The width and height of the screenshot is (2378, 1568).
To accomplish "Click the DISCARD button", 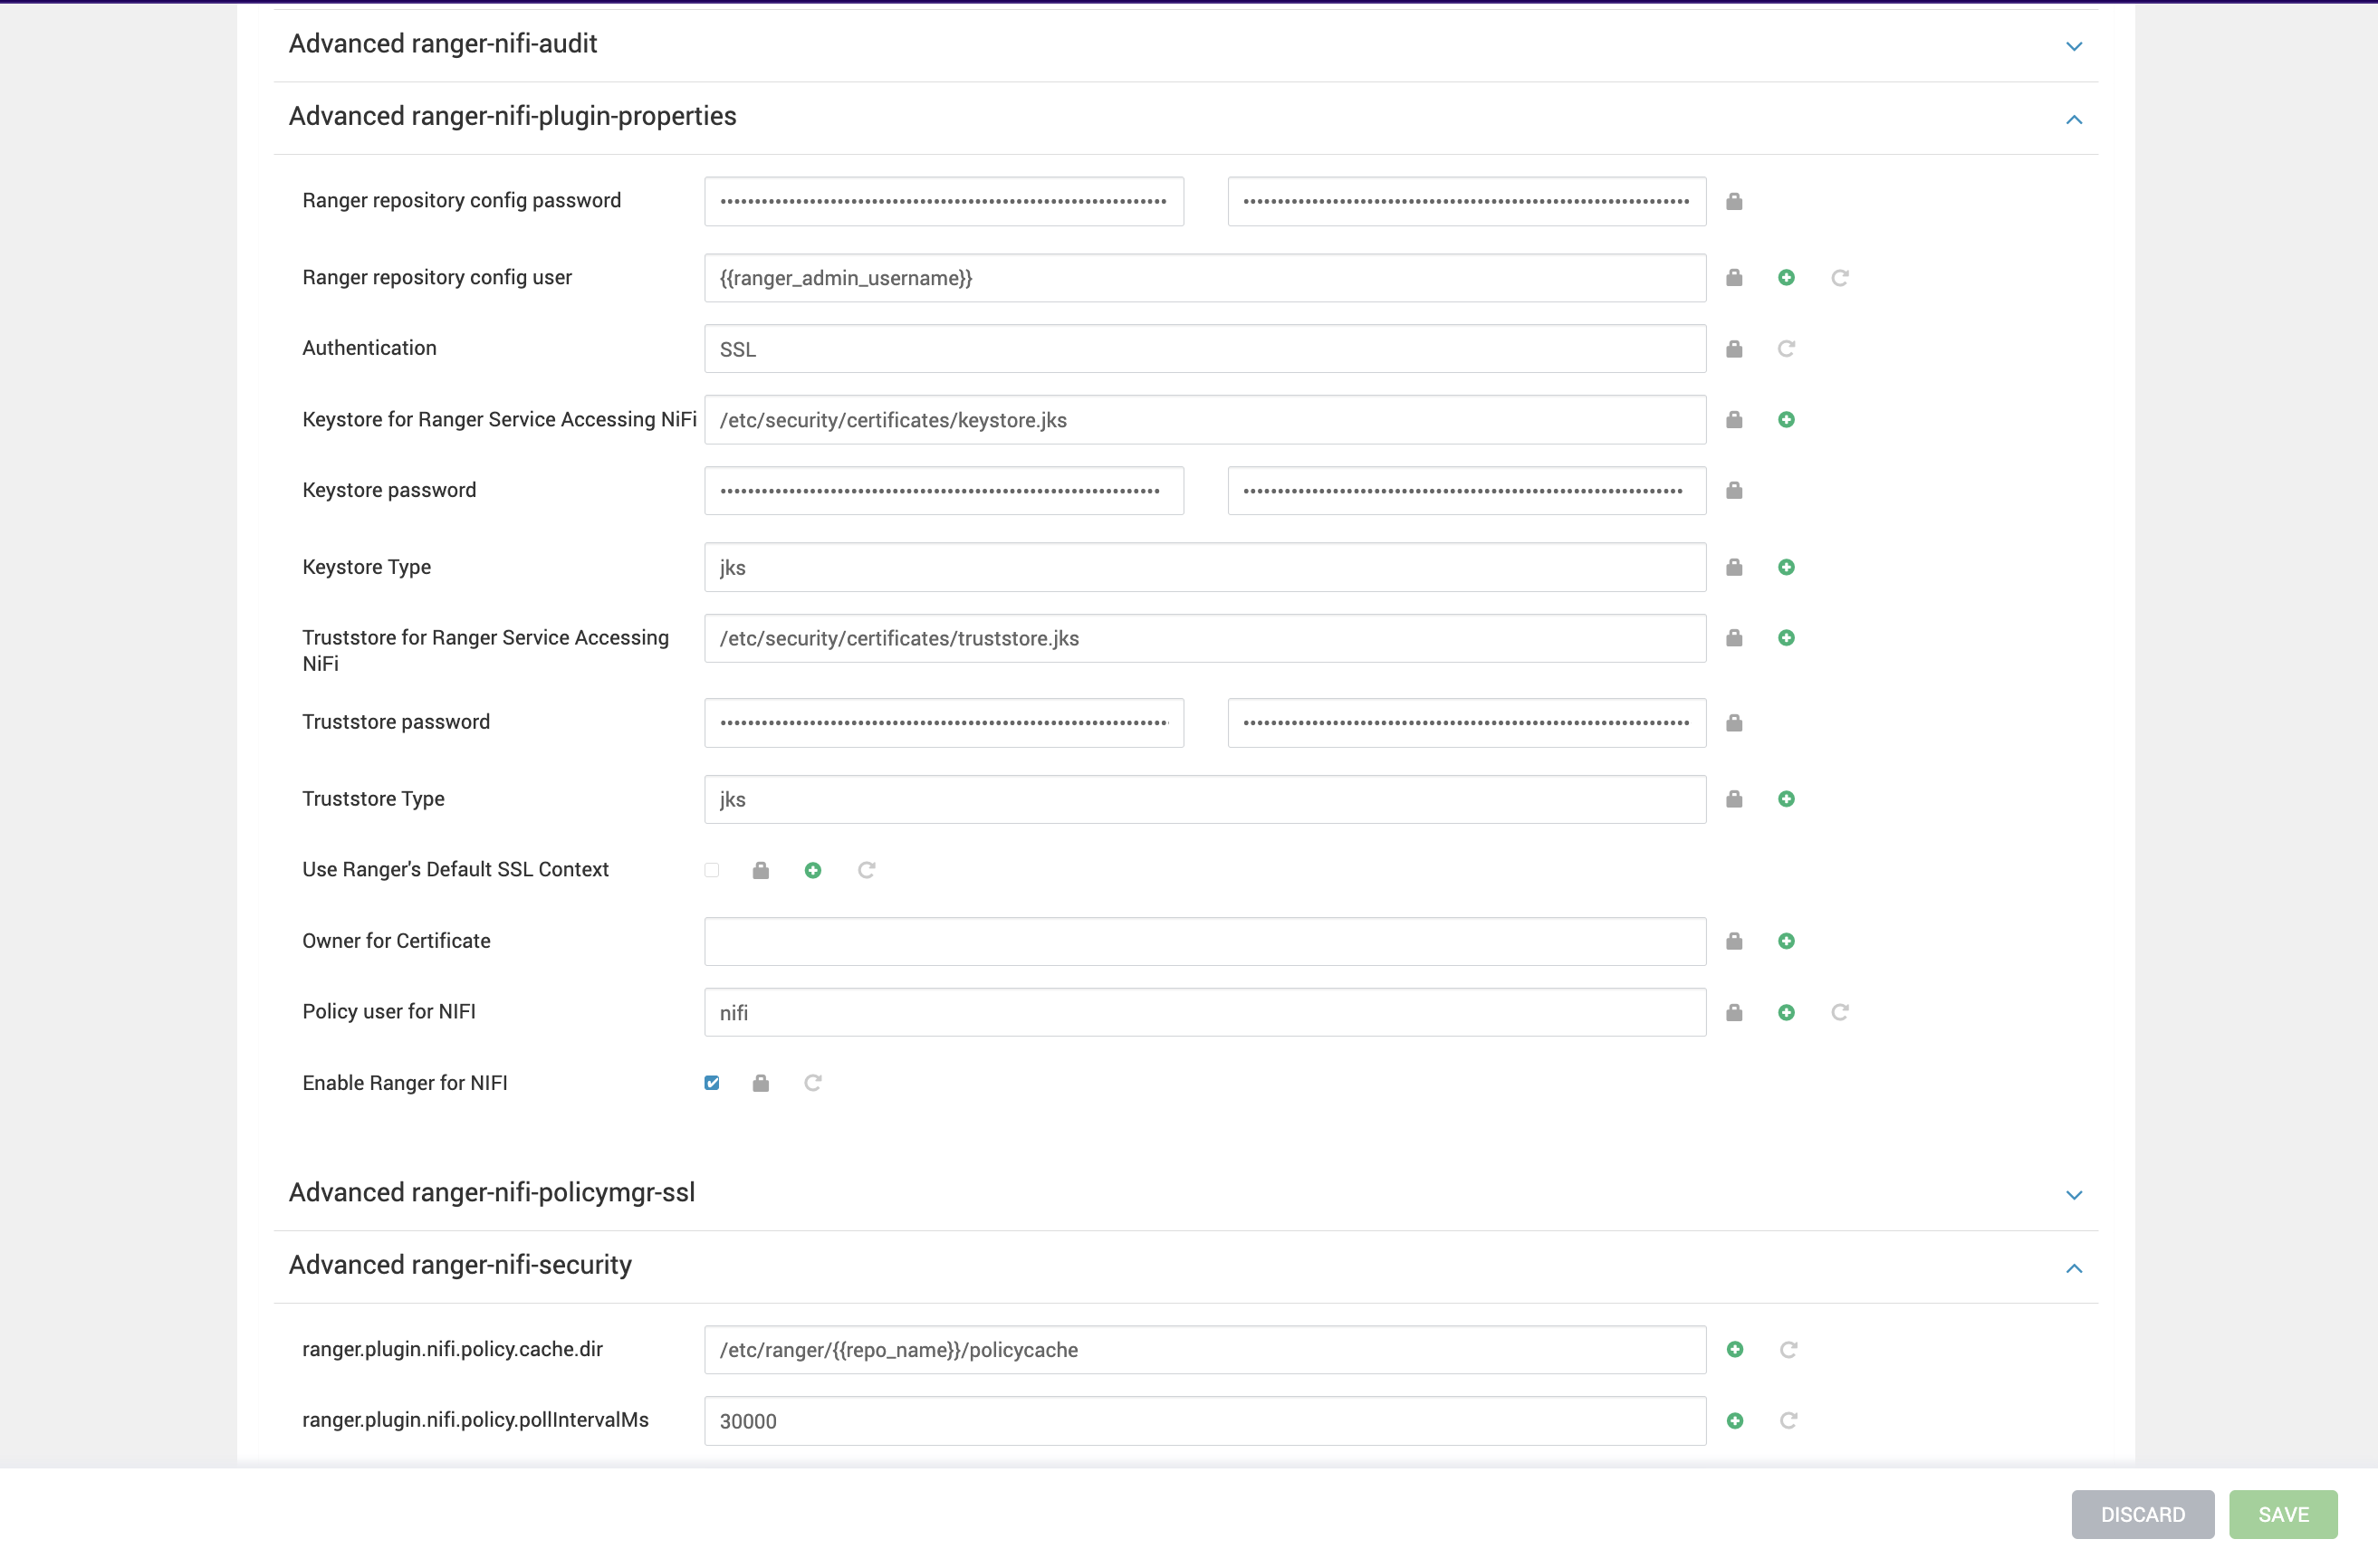I will pyautogui.click(x=2142, y=1515).
